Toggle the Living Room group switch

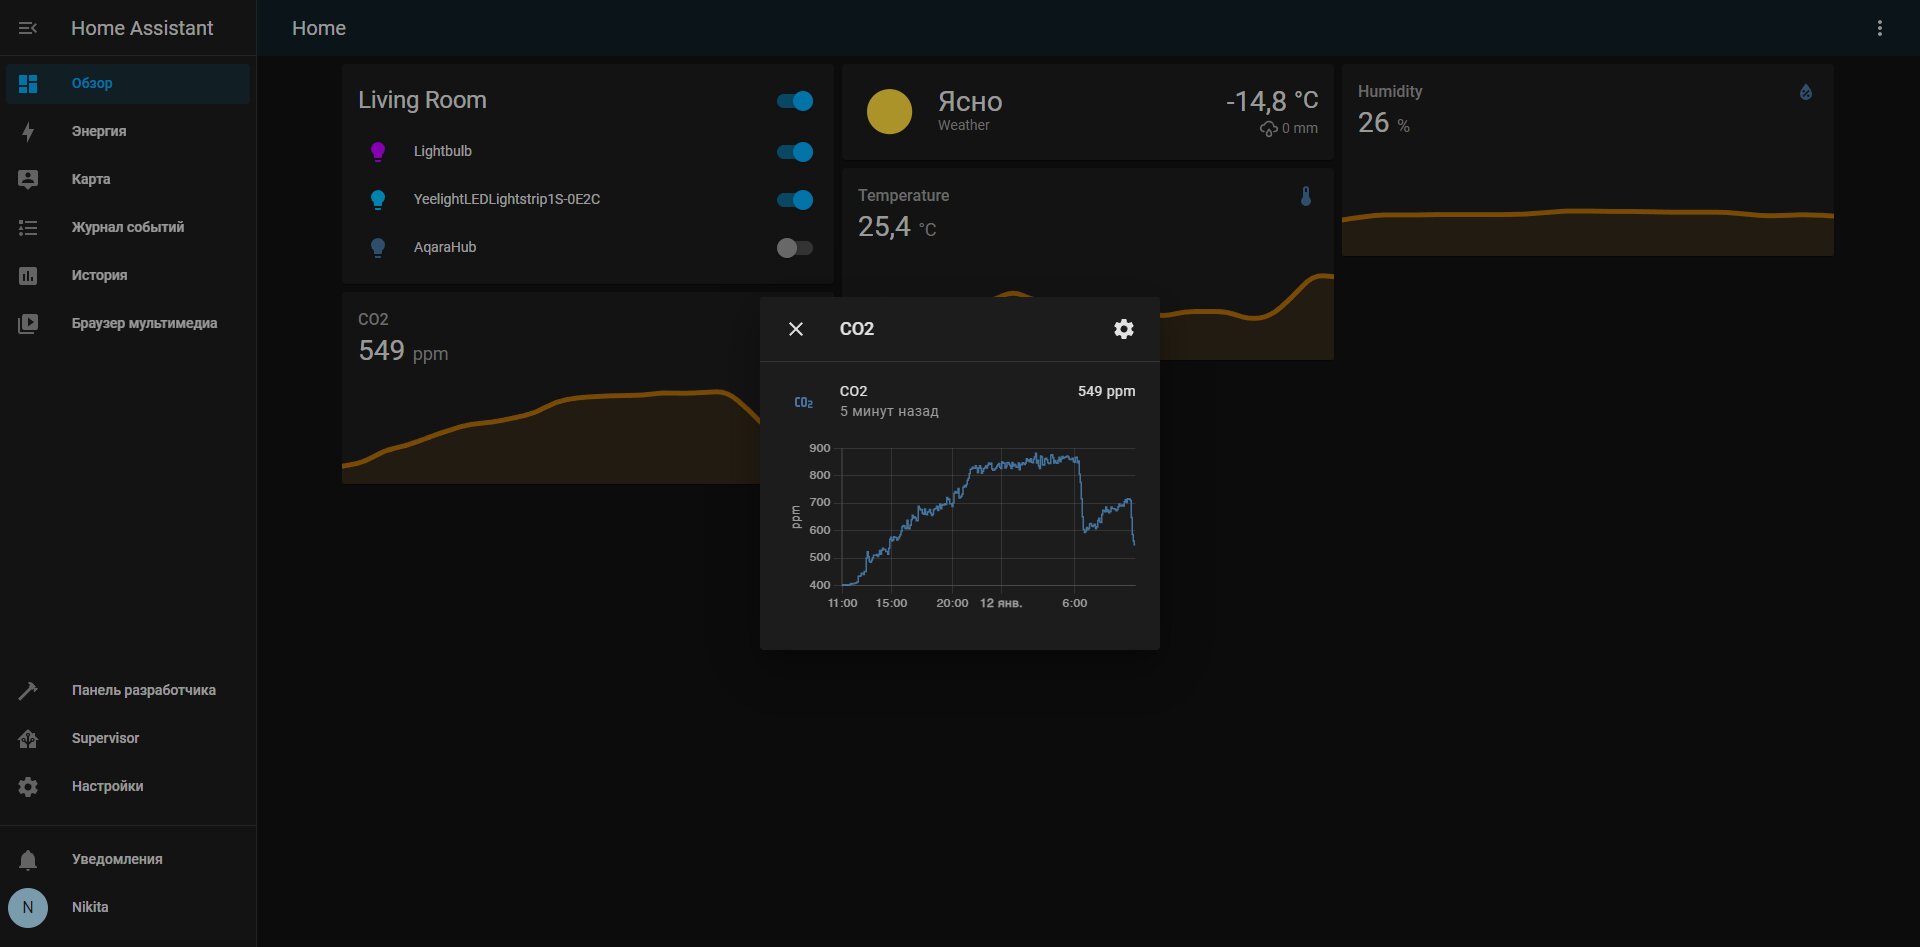(x=795, y=101)
